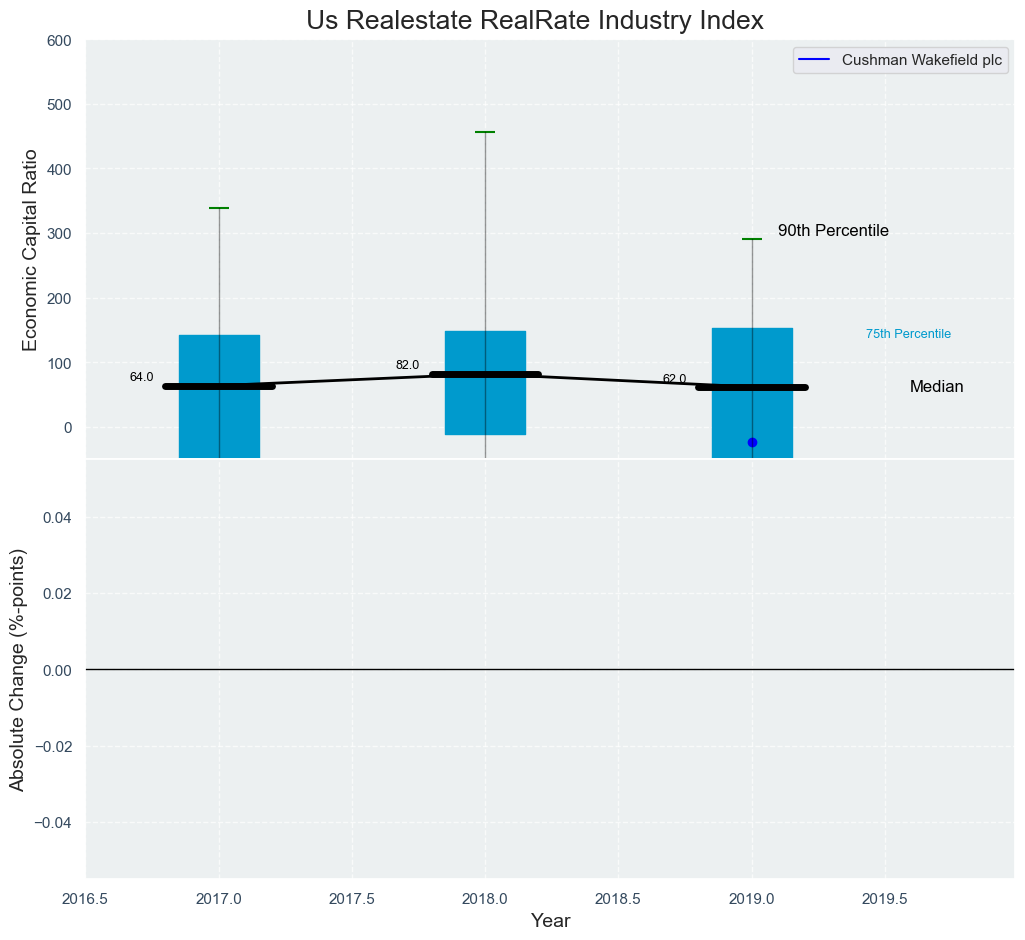Click the thick median marker for 2017
Screen dimensions: 1025x940
[x=219, y=386]
